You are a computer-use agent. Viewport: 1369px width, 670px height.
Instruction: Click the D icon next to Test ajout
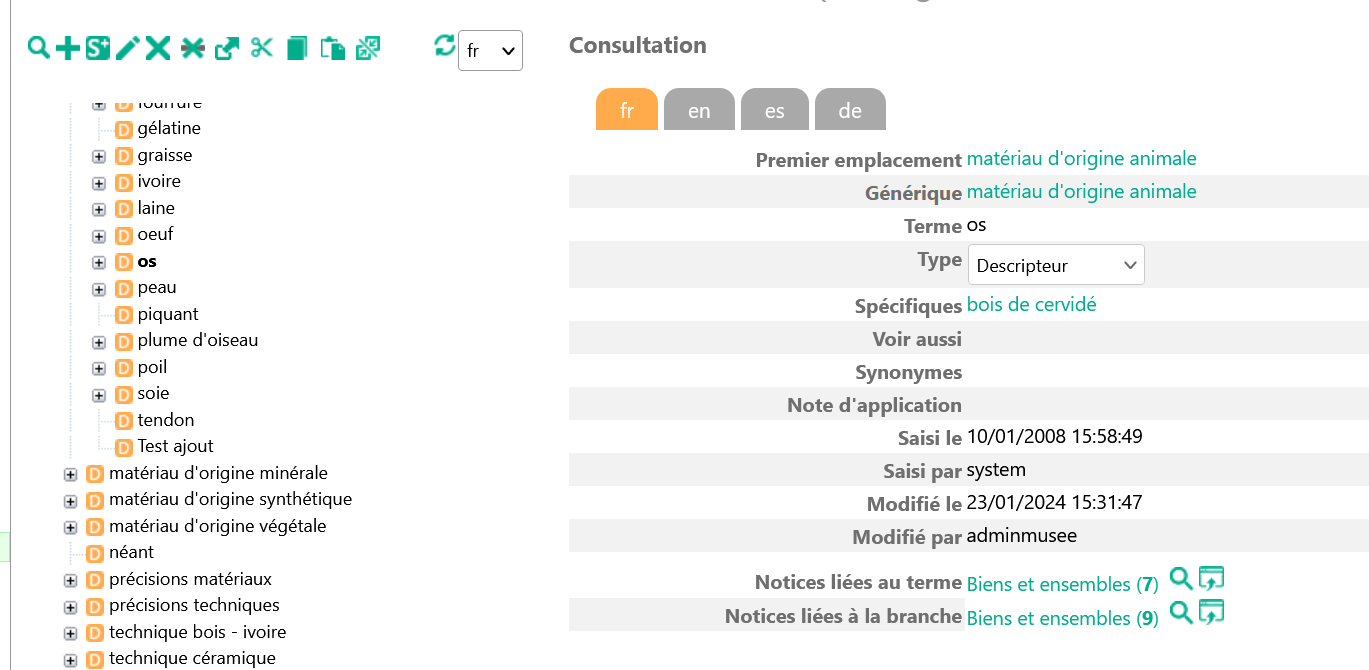click(x=124, y=447)
